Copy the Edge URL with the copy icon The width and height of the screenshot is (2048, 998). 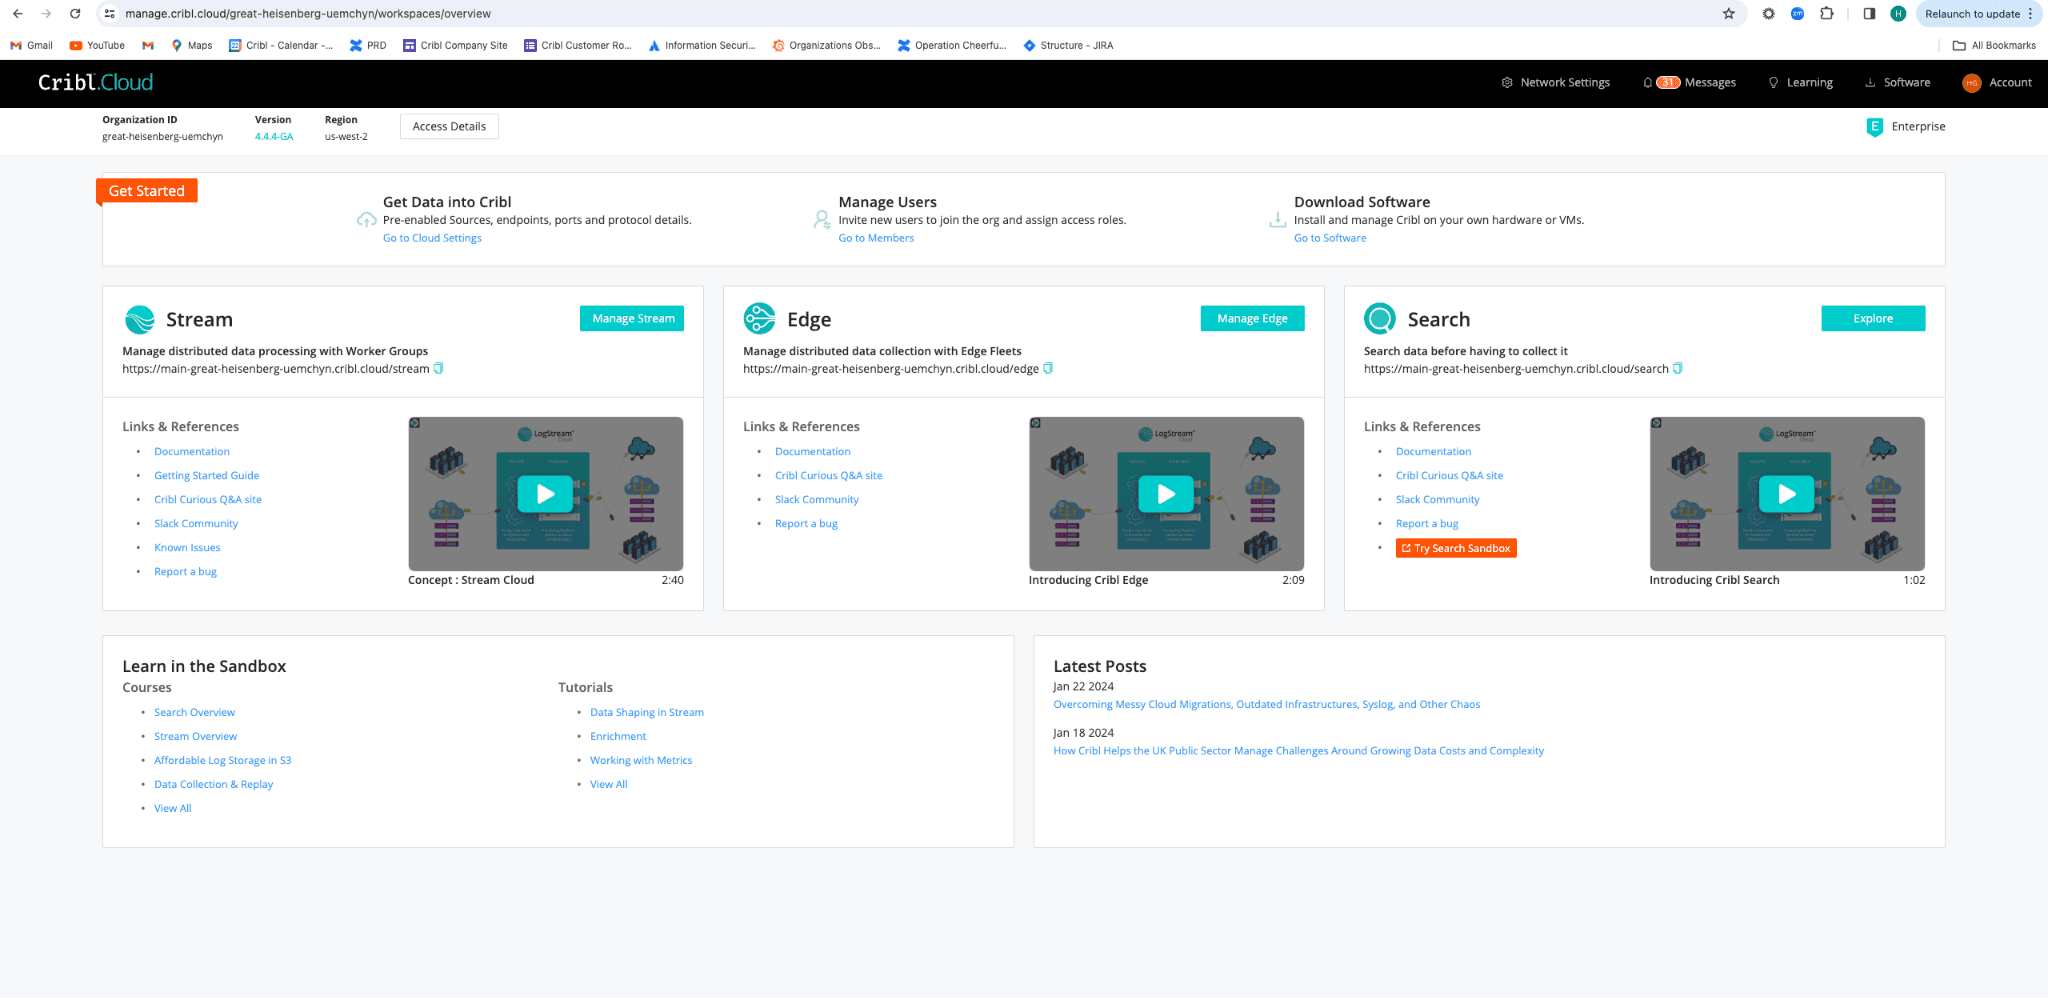tap(1048, 369)
